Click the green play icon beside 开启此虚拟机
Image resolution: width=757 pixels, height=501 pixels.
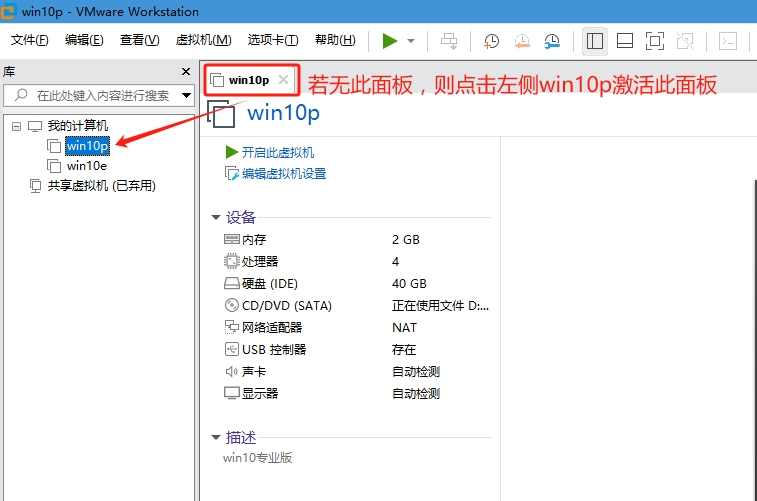point(232,153)
